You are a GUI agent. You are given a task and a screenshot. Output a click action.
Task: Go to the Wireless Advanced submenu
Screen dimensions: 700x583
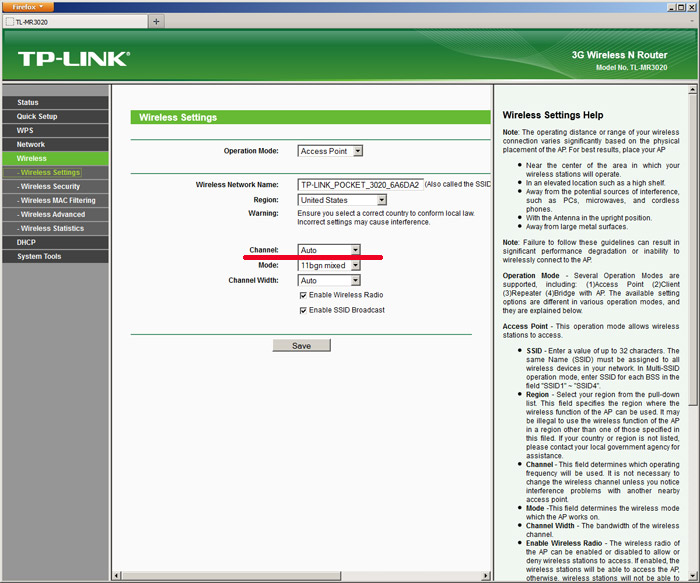tap(55, 214)
